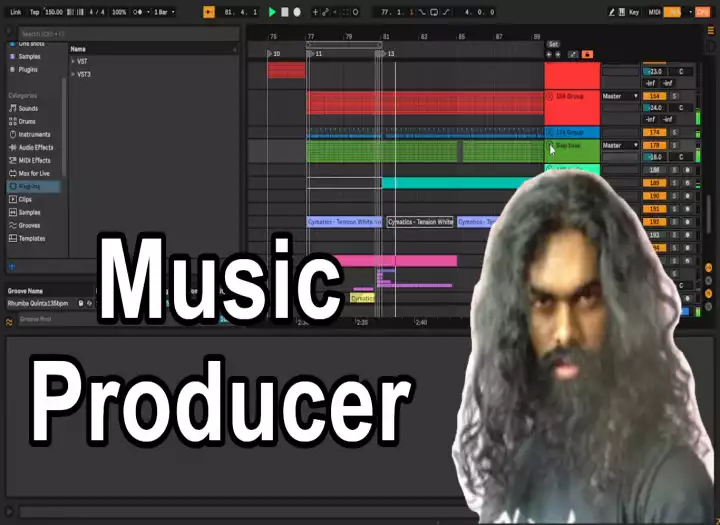Toggle the Draw mode pencil icon
Viewport: 720px width, 525px height.
[611, 12]
